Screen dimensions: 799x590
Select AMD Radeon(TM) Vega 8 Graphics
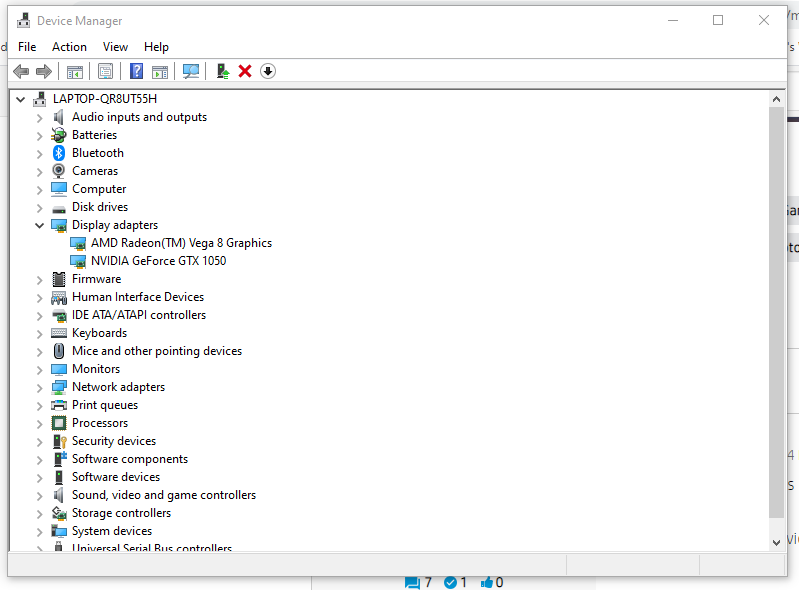click(181, 243)
